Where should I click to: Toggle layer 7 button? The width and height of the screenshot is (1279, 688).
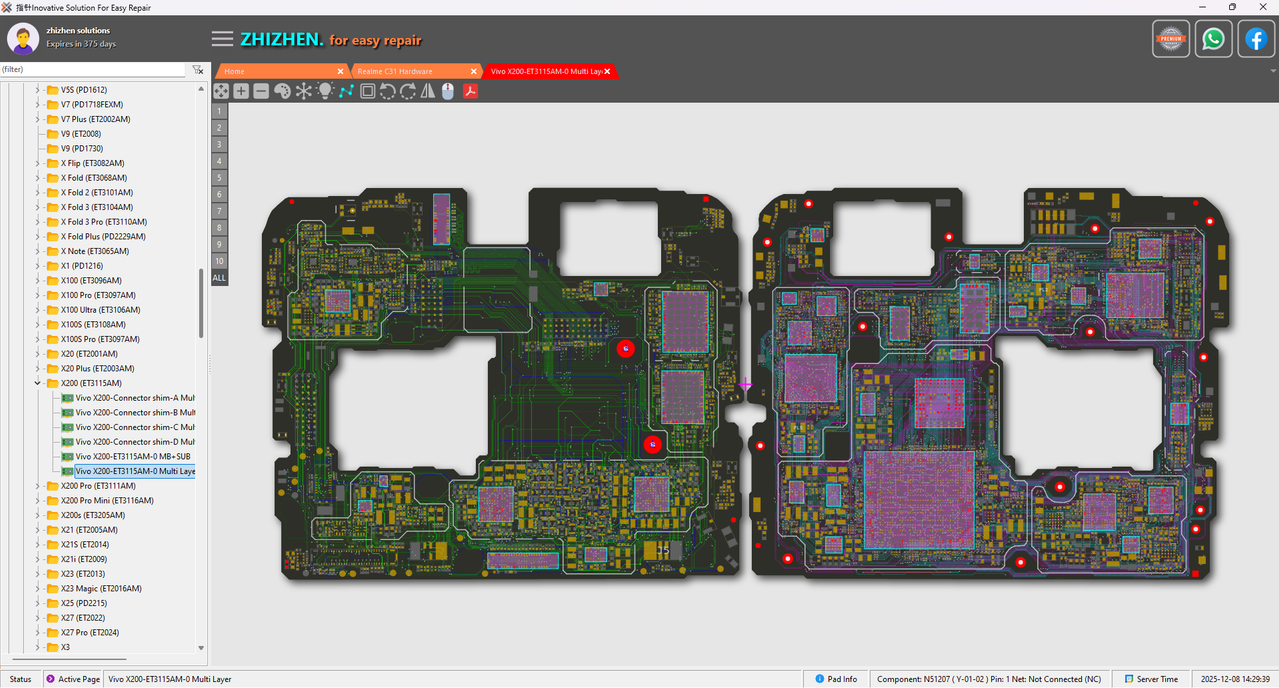[219, 211]
